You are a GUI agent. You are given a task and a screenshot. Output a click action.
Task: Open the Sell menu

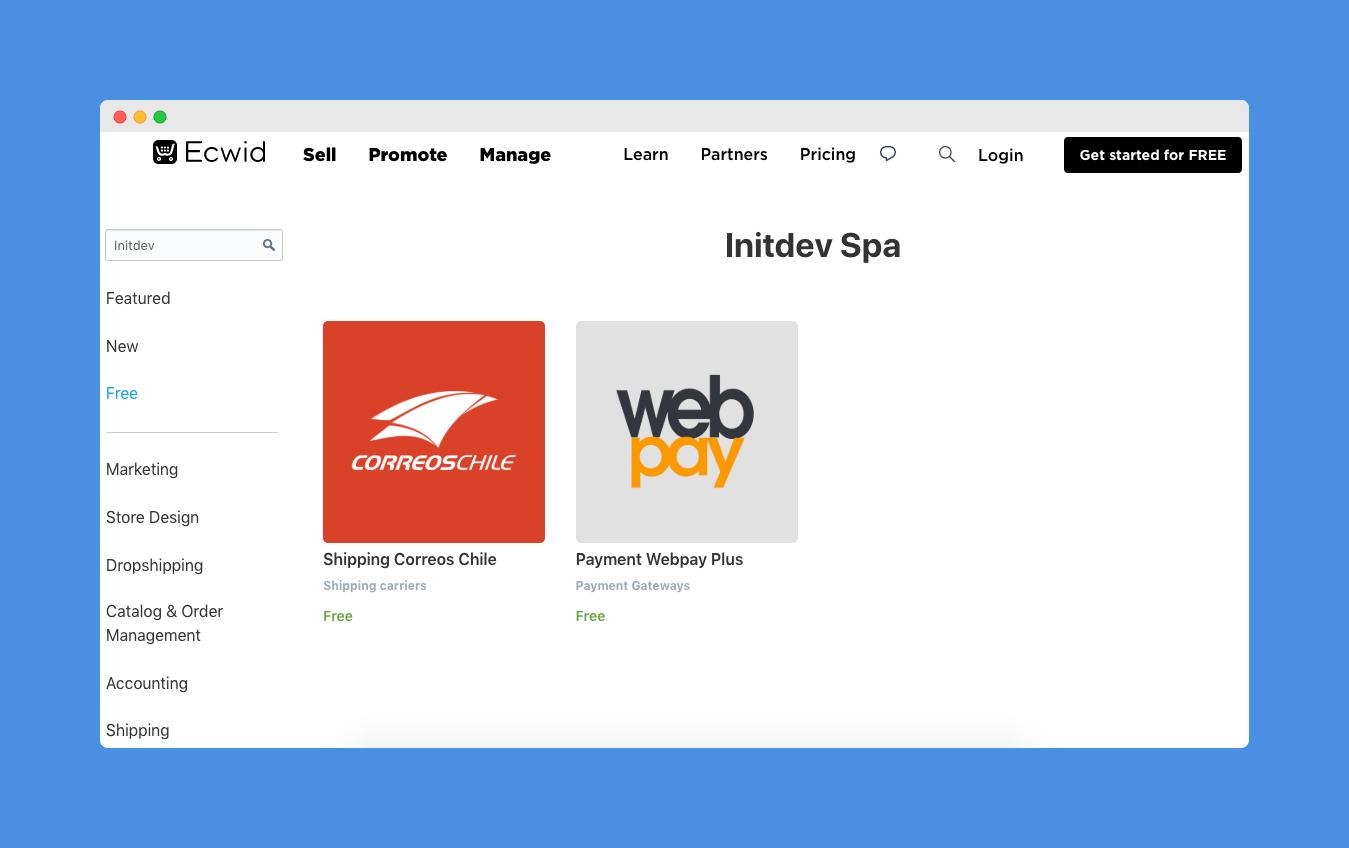pos(320,155)
